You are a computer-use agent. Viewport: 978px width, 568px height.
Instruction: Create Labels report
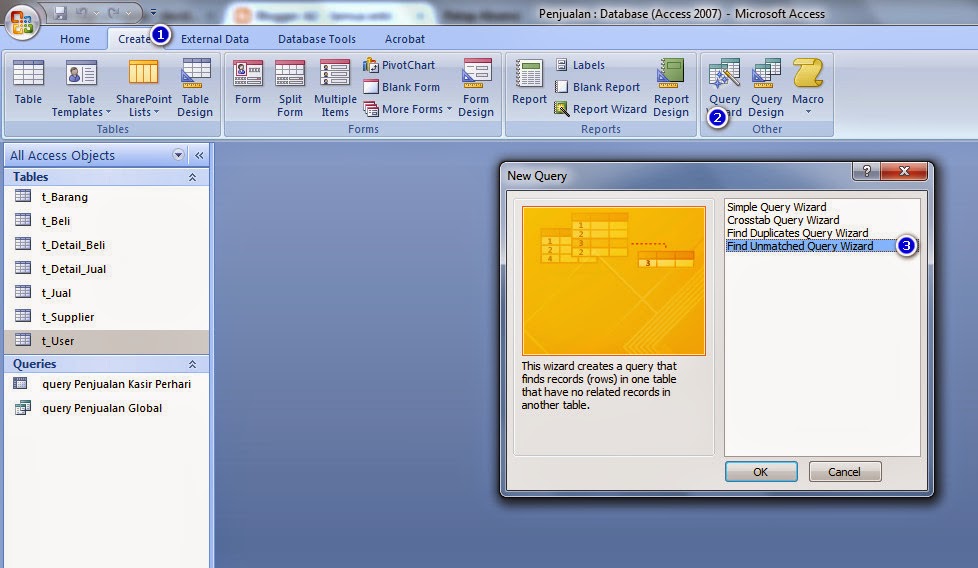click(580, 65)
